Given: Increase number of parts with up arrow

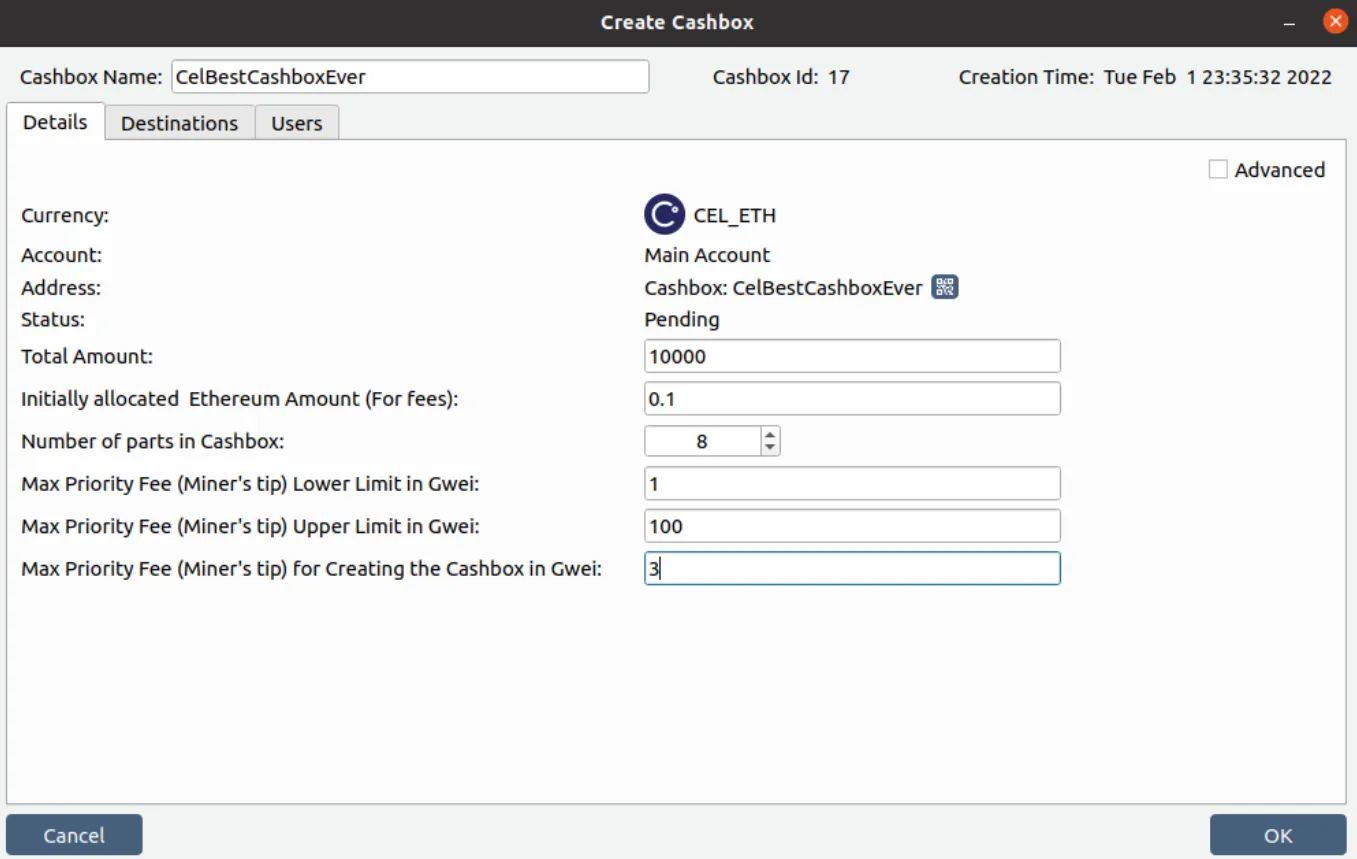Looking at the screenshot, I should pyautogui.click(x=770, y=434).
